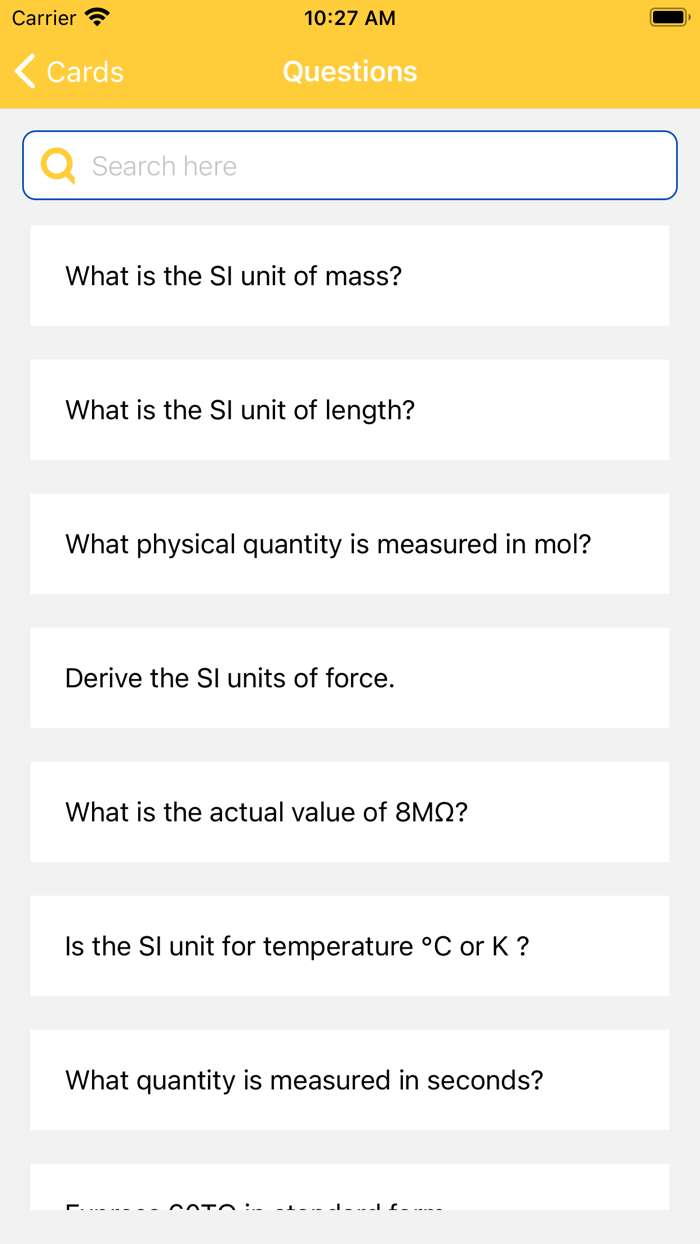Click the search magnifier icon
Screen dimensions: 700x1244
58,164
